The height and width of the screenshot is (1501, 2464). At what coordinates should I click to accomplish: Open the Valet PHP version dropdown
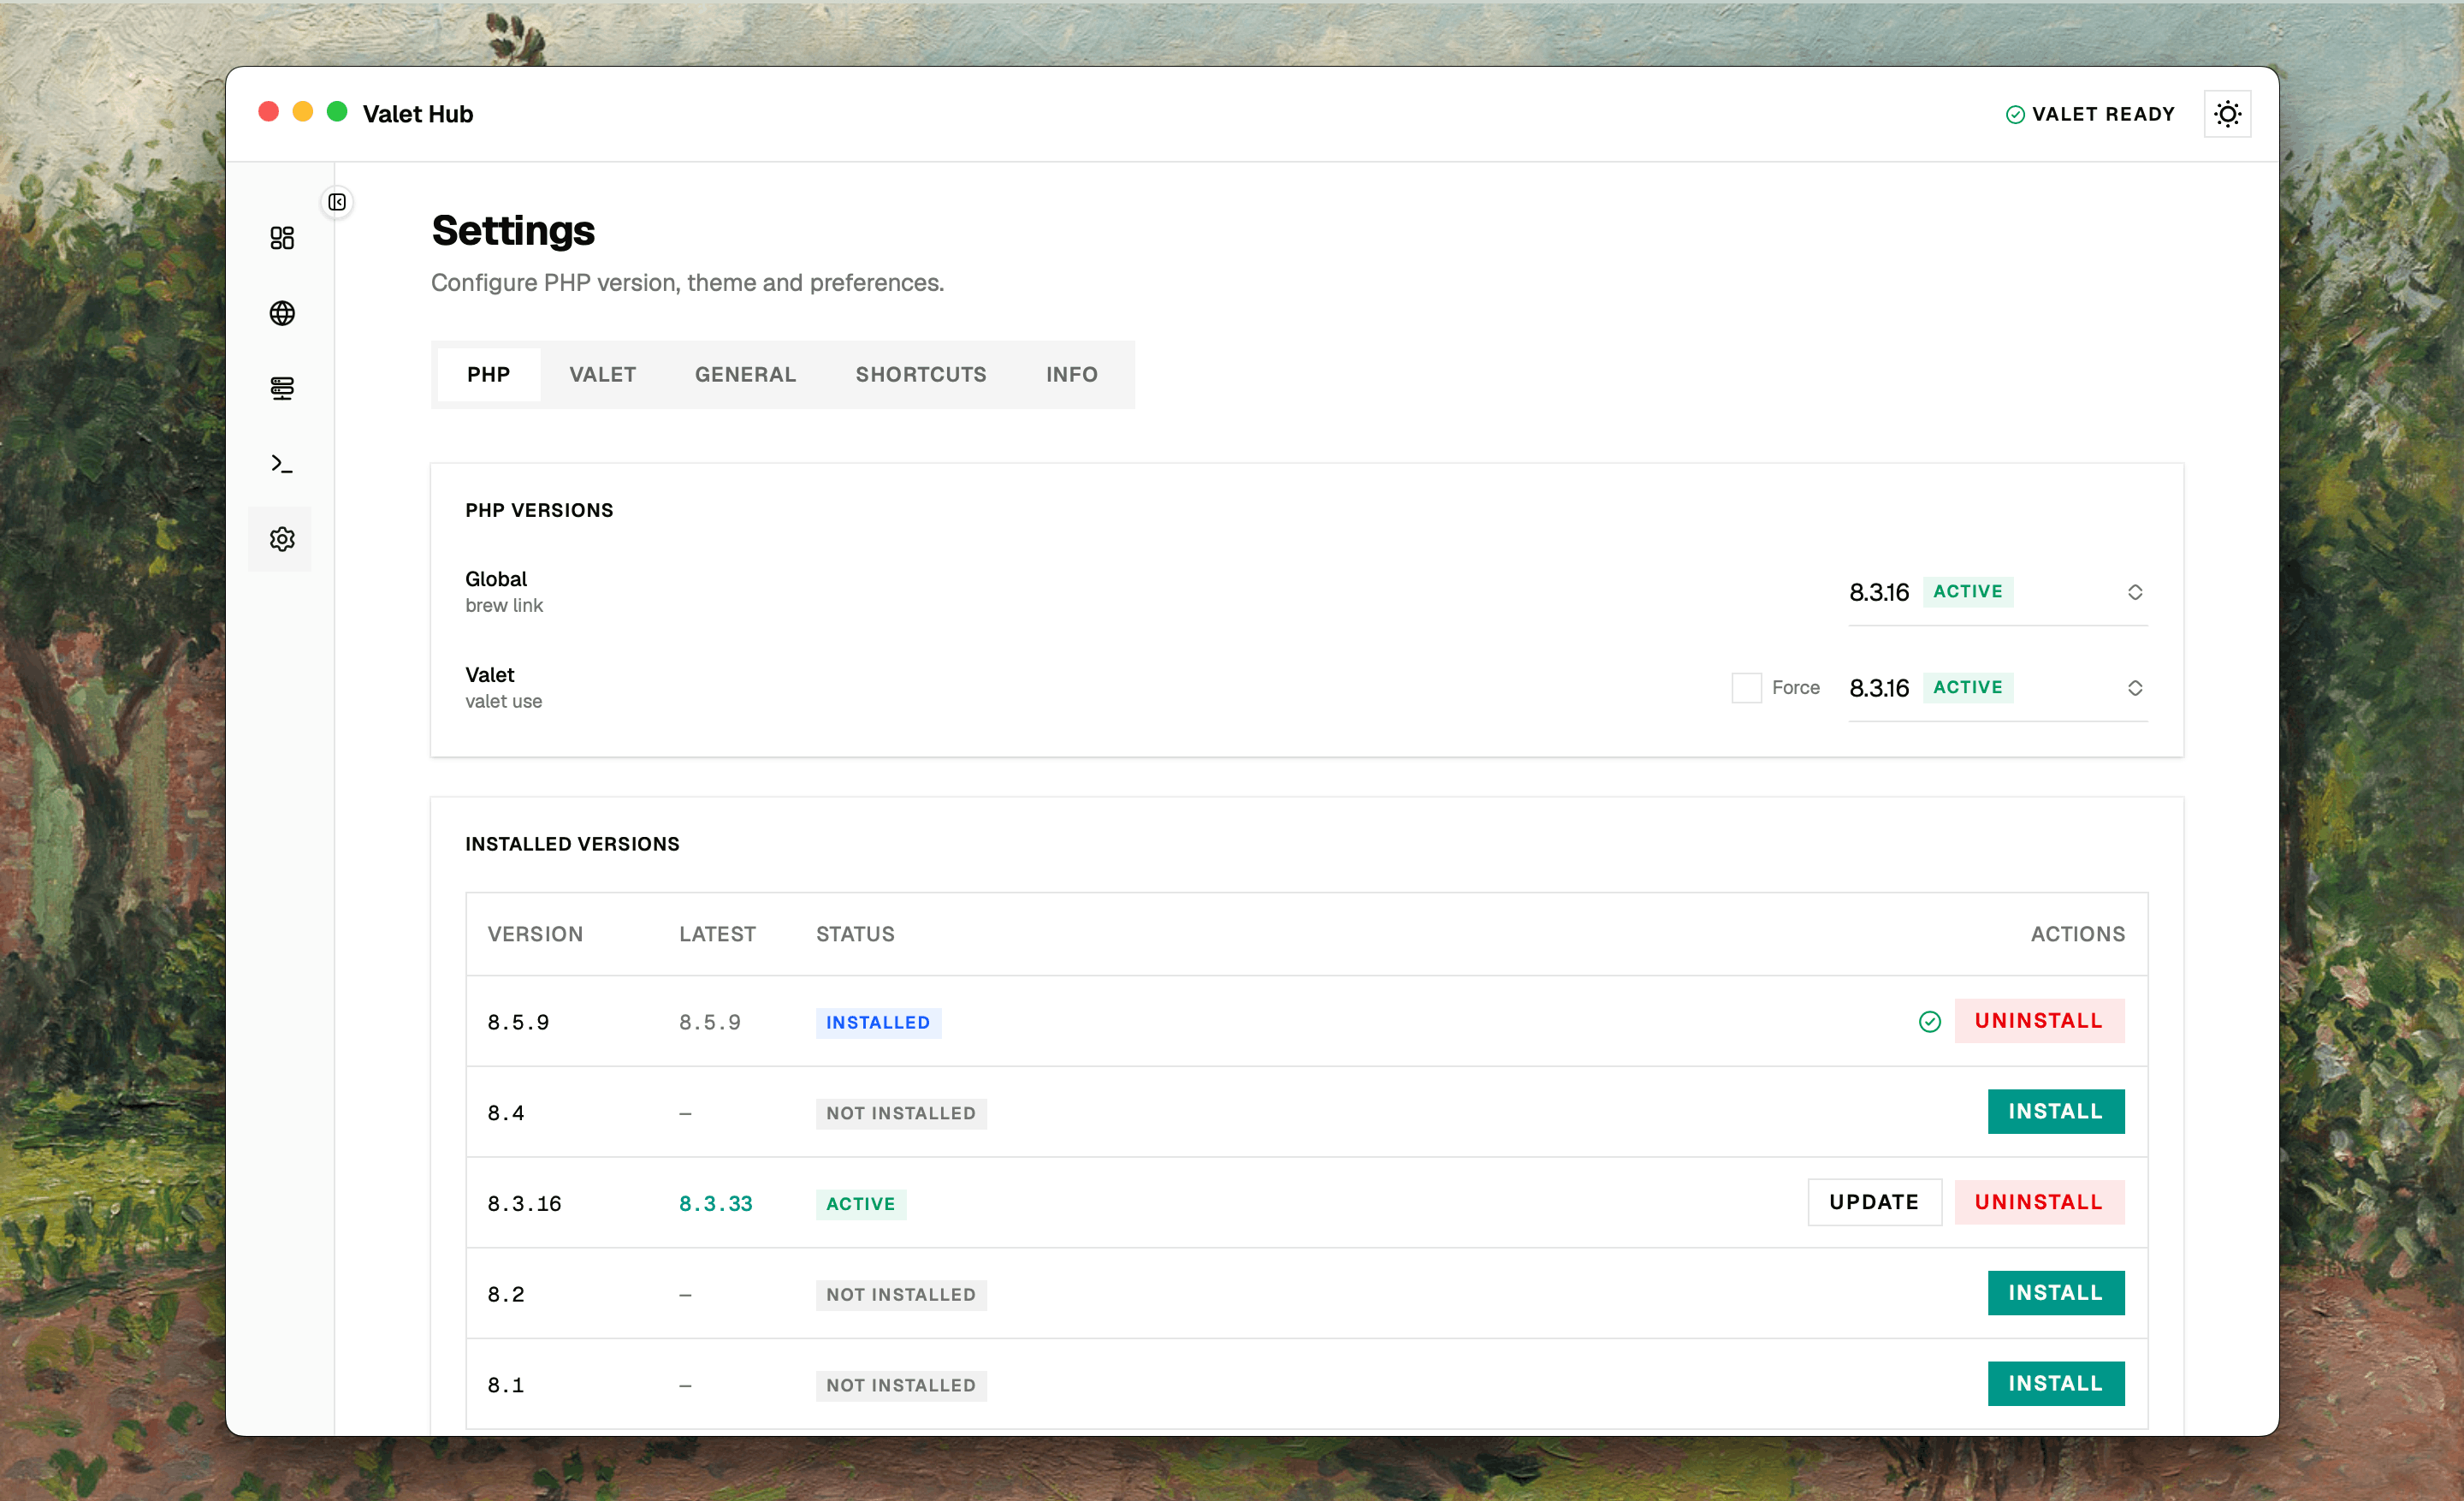(x=1998, y=688)
